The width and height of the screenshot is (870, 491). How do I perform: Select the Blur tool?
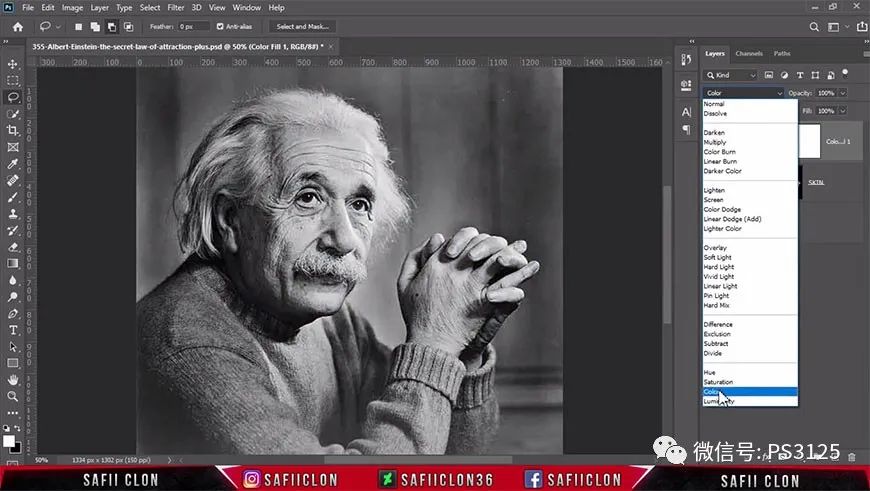(x=13, y=280)
